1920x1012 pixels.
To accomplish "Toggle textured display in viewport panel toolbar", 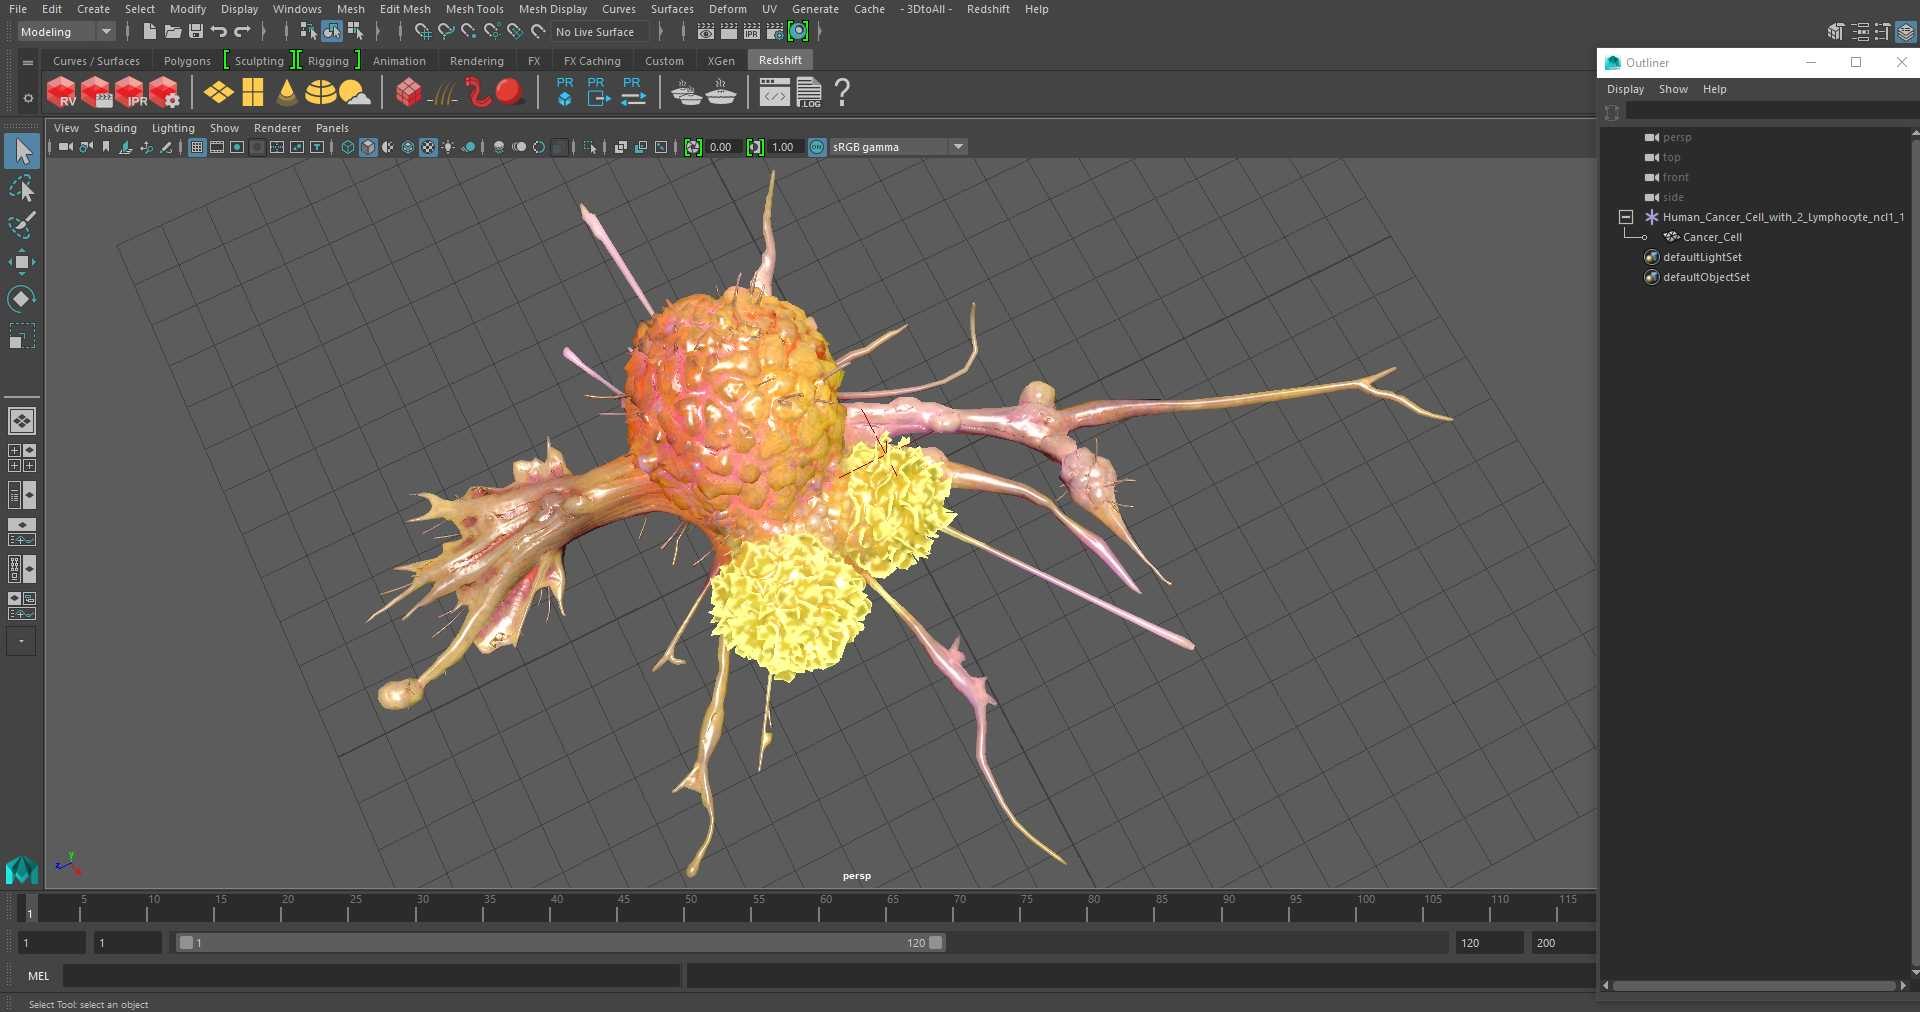I will point(428,147).
